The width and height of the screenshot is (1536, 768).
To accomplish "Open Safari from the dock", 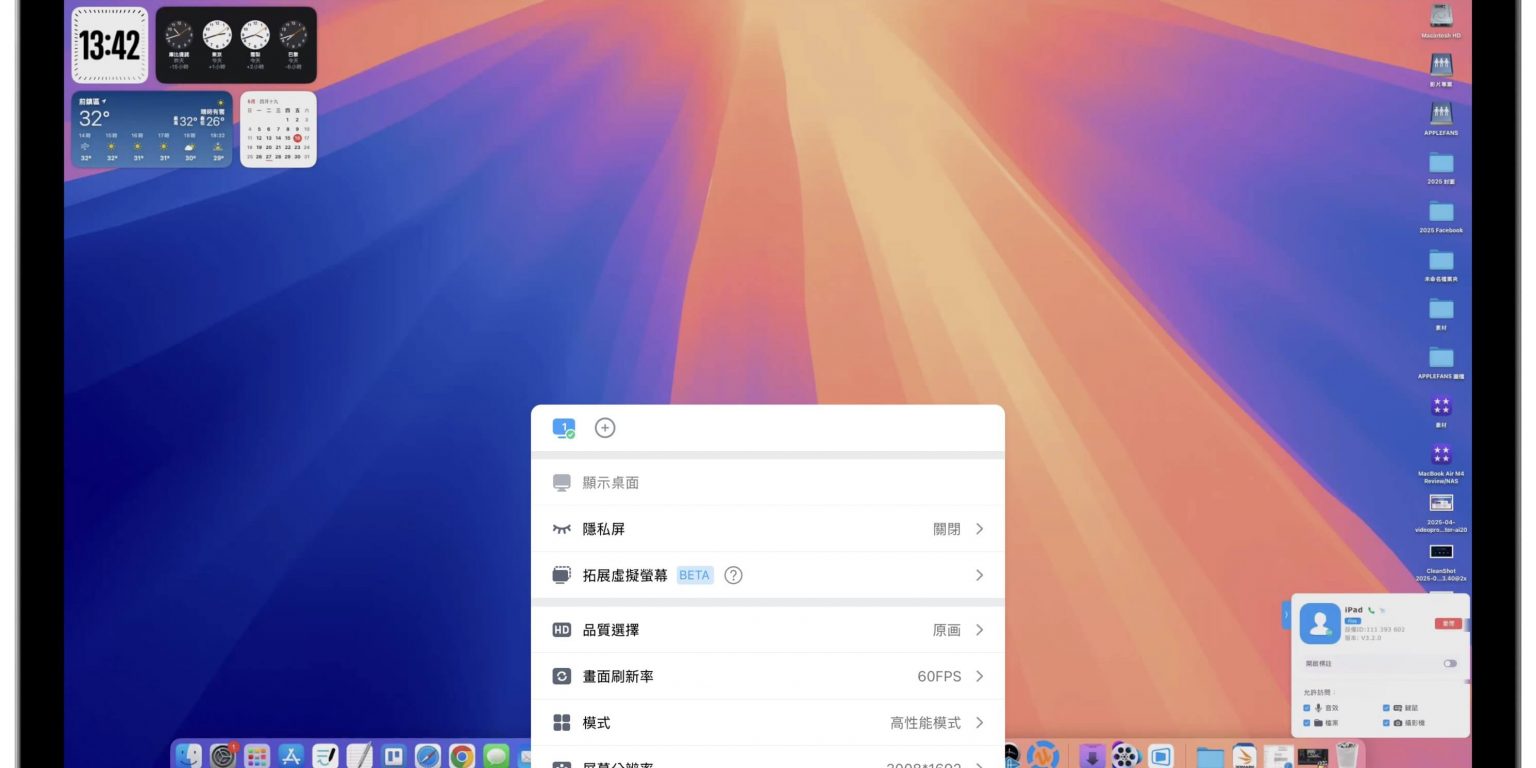I will point(428,756).
